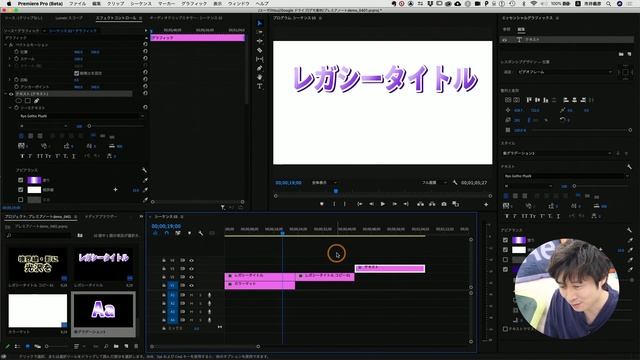Open the クリップ menu

tap(116, 4)
